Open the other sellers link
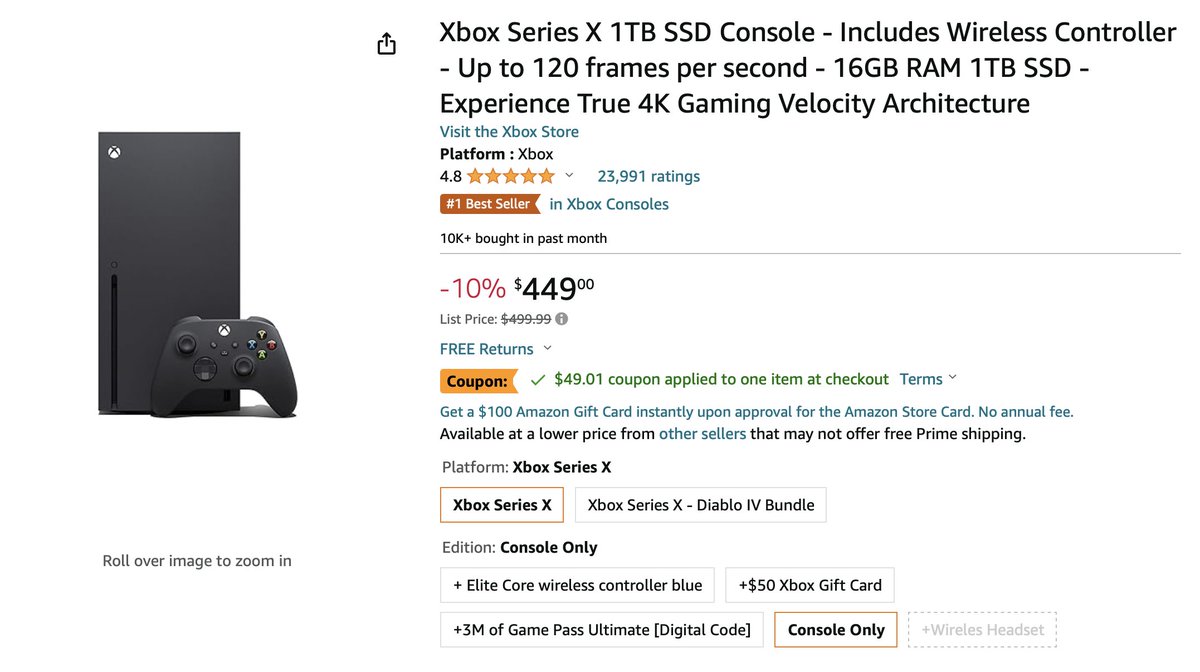The height and width of the screenshot is (672, 1200). [x=702, y=434]
